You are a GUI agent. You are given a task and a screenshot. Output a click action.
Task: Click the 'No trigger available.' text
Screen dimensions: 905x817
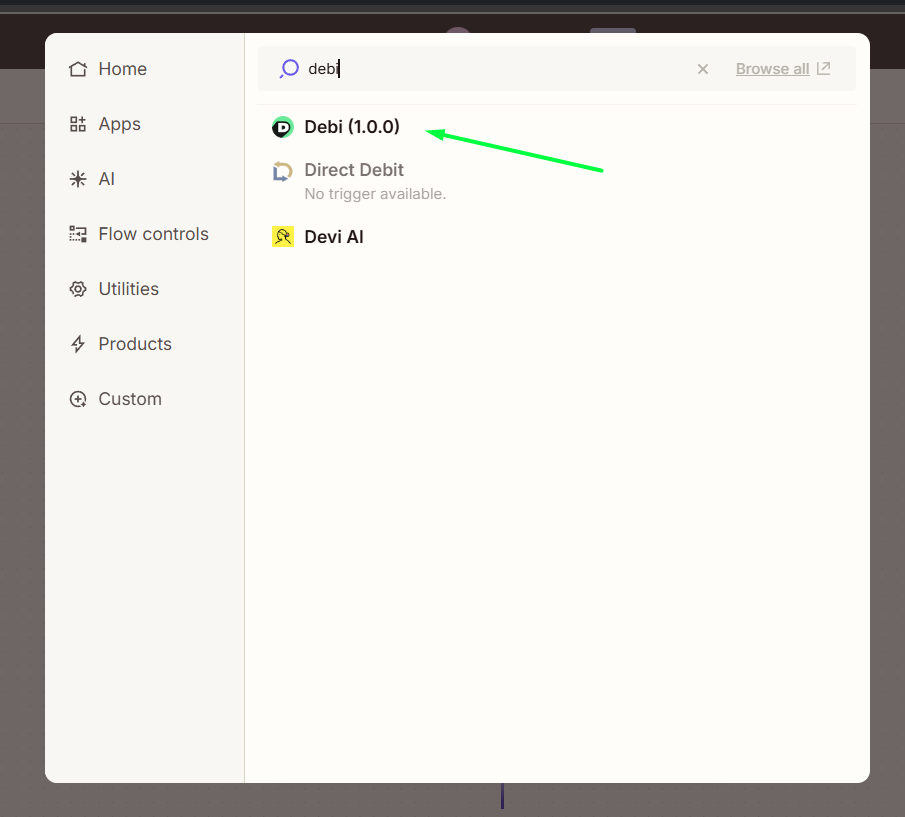click(x=375, y=194)
